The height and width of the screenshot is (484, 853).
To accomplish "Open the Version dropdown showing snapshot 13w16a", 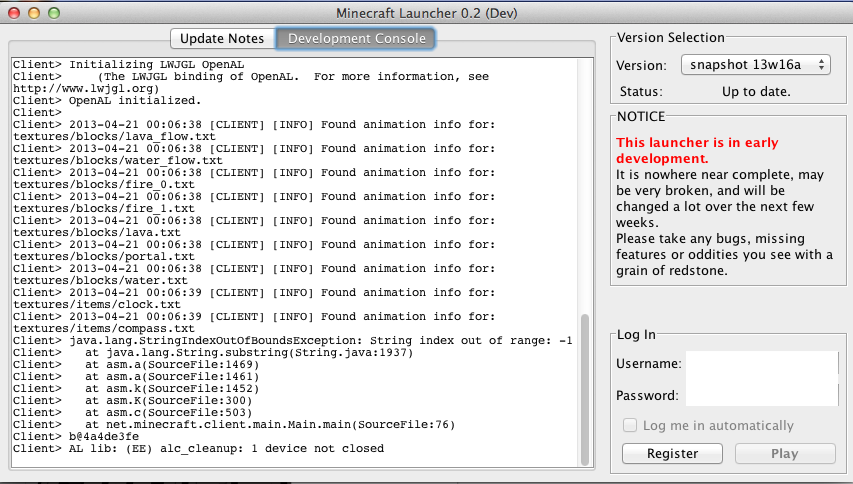I will point(756,65).
